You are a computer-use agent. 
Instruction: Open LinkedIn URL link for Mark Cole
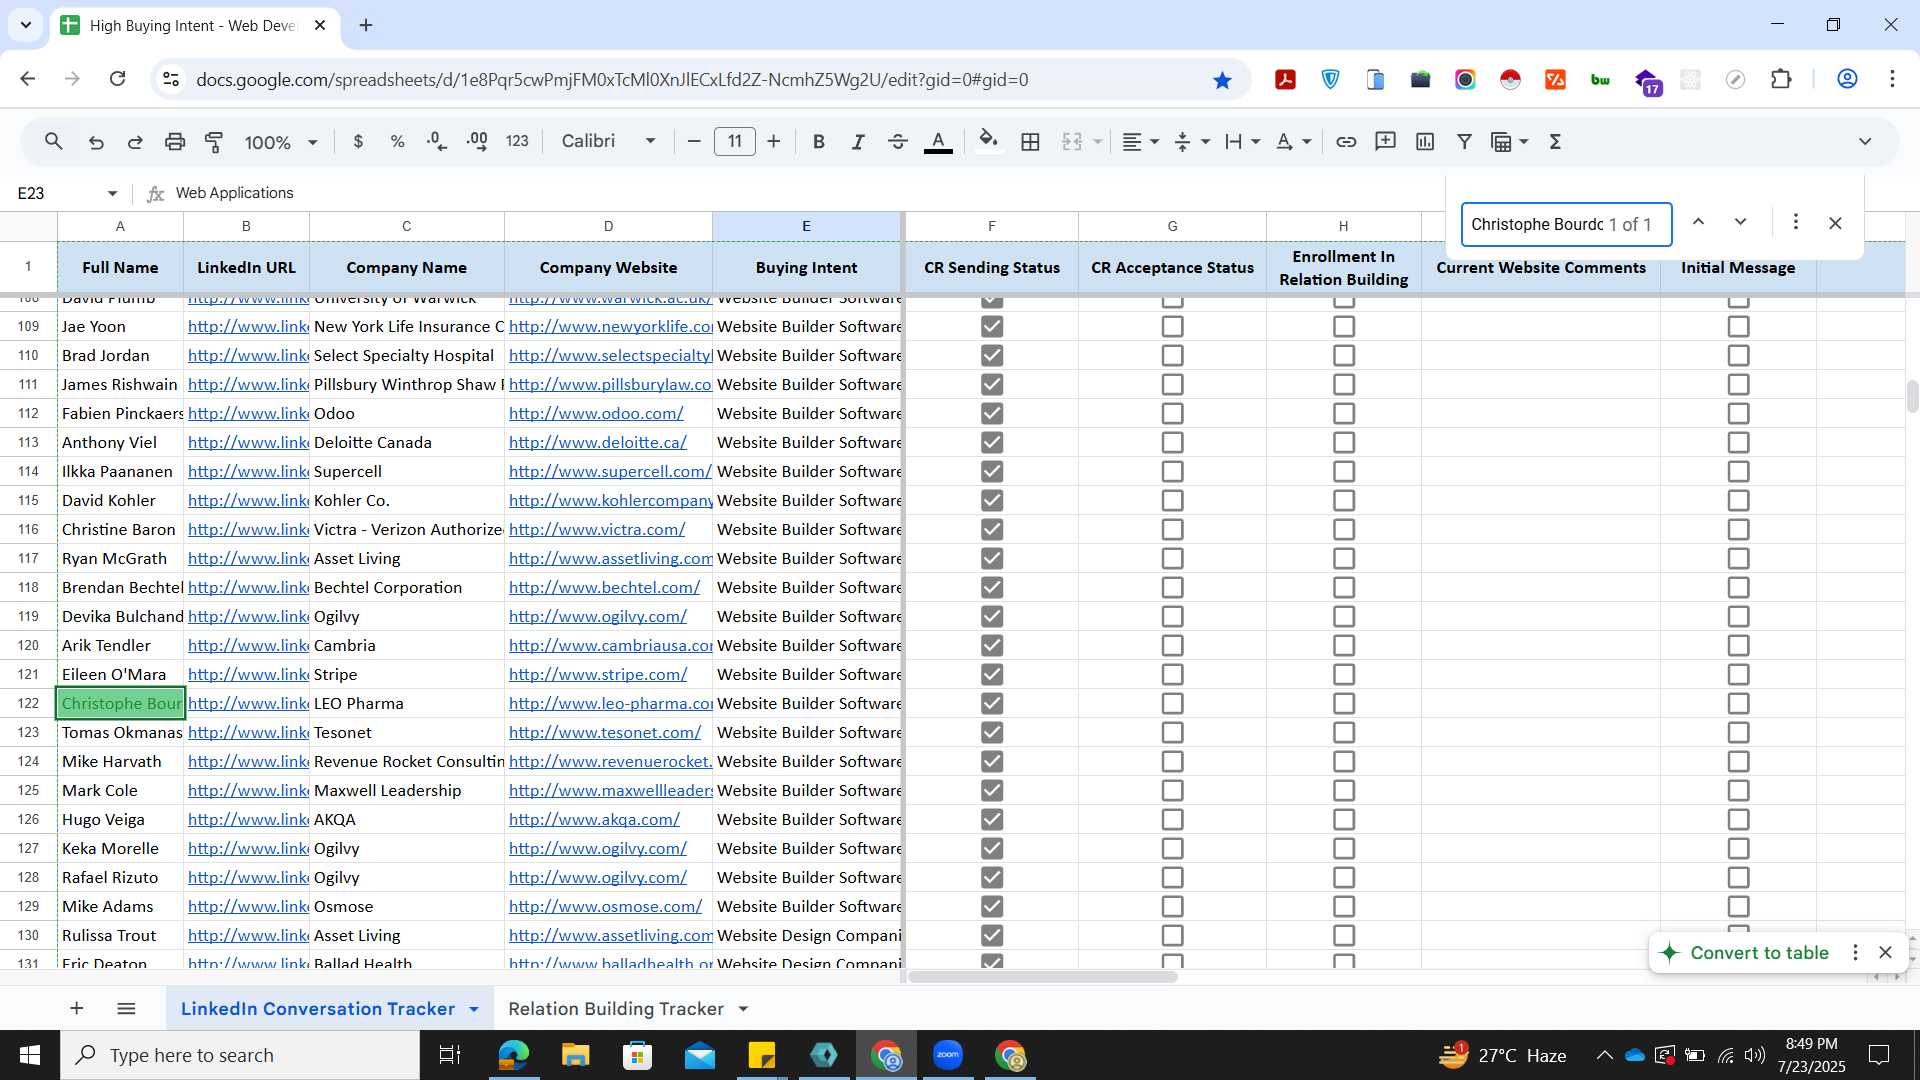[248, 790]
